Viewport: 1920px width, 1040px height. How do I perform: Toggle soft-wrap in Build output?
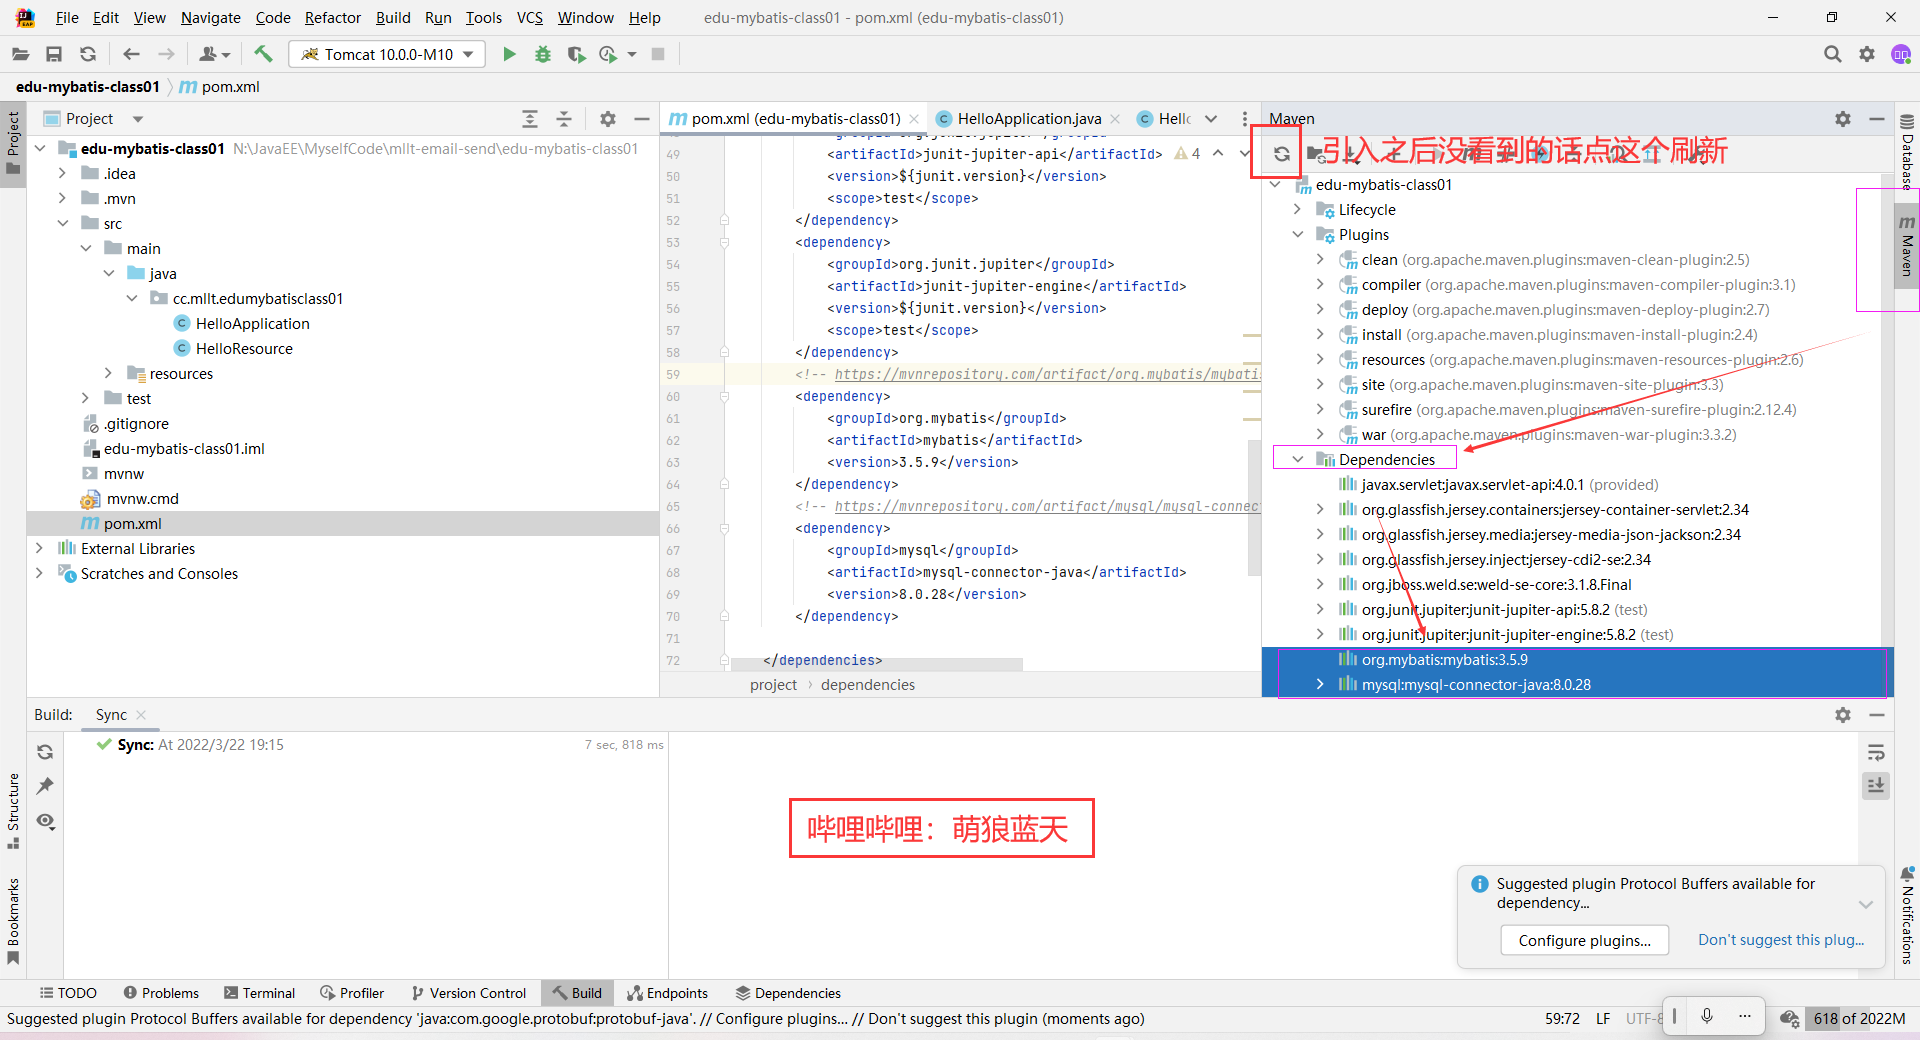click(x=1876, y=752)
